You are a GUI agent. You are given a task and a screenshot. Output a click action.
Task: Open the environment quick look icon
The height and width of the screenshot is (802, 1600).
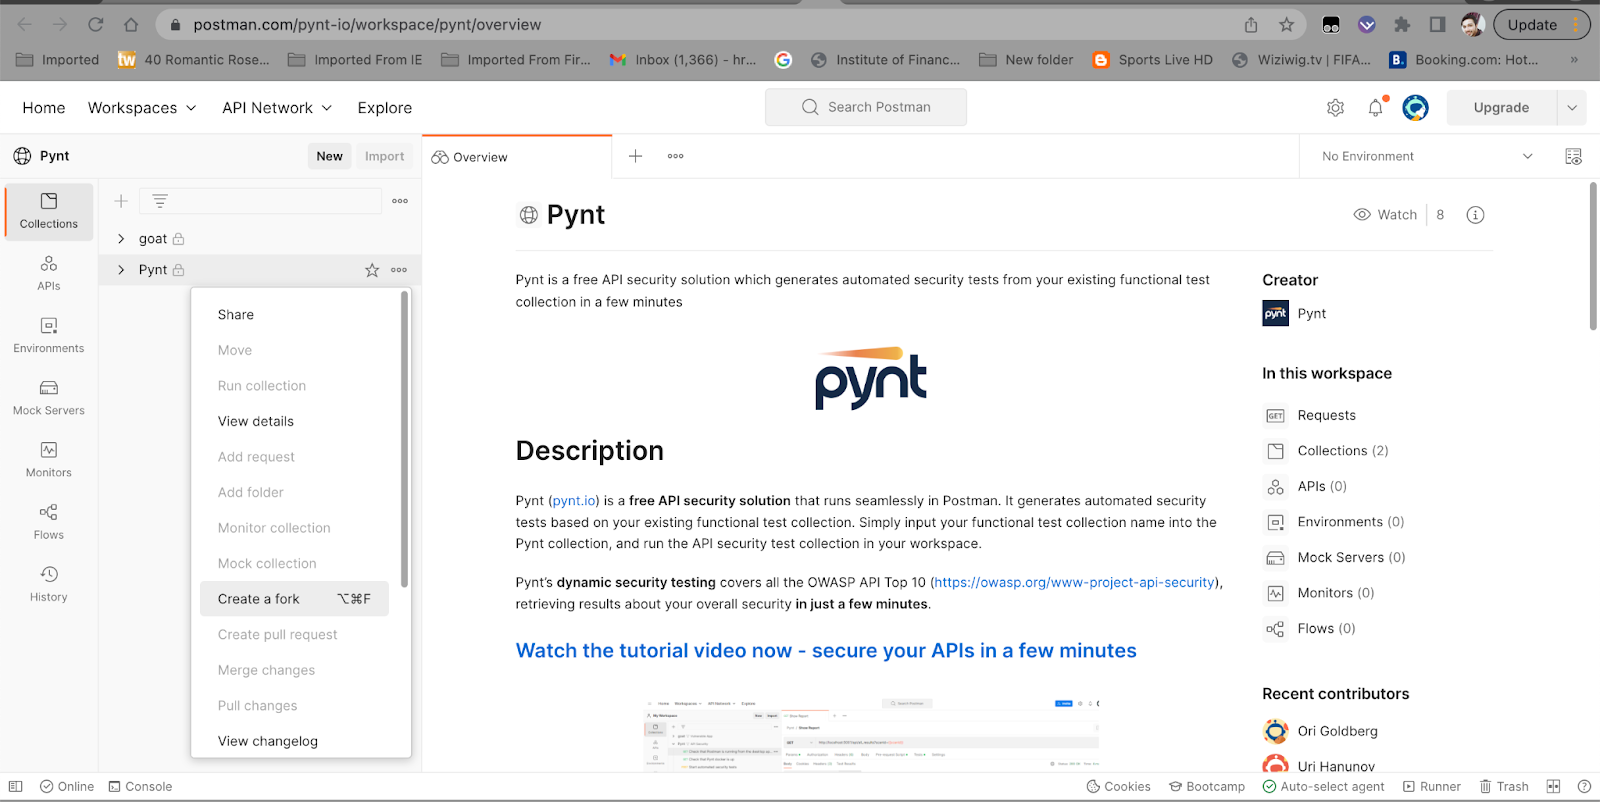[1573, 156]
